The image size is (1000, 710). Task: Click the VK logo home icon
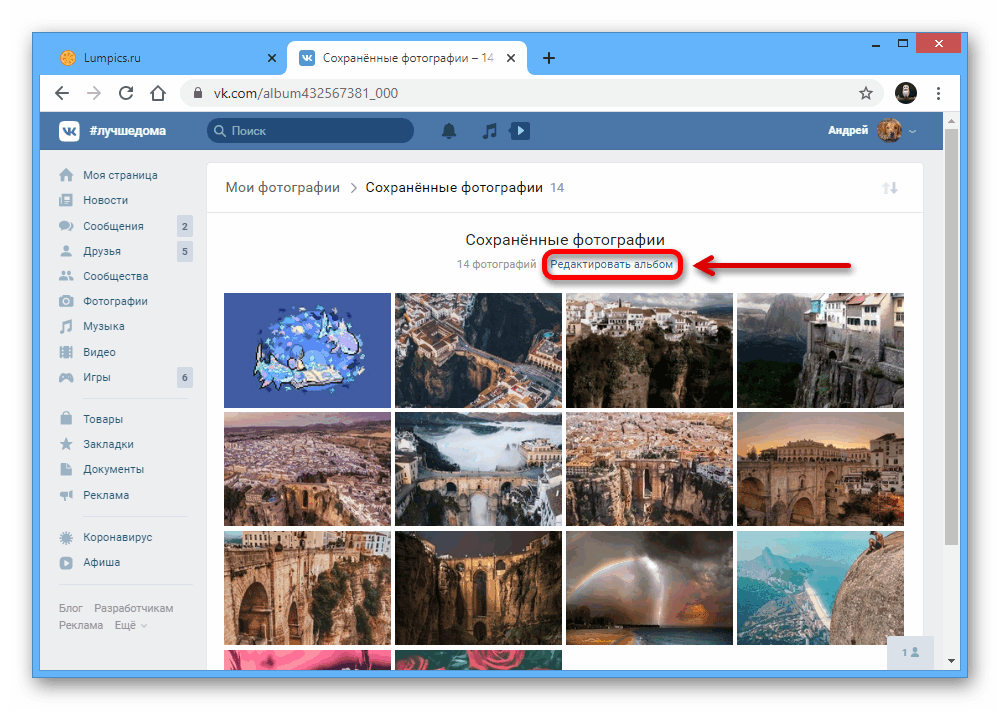pyautogui.click(x=69, y=131)
